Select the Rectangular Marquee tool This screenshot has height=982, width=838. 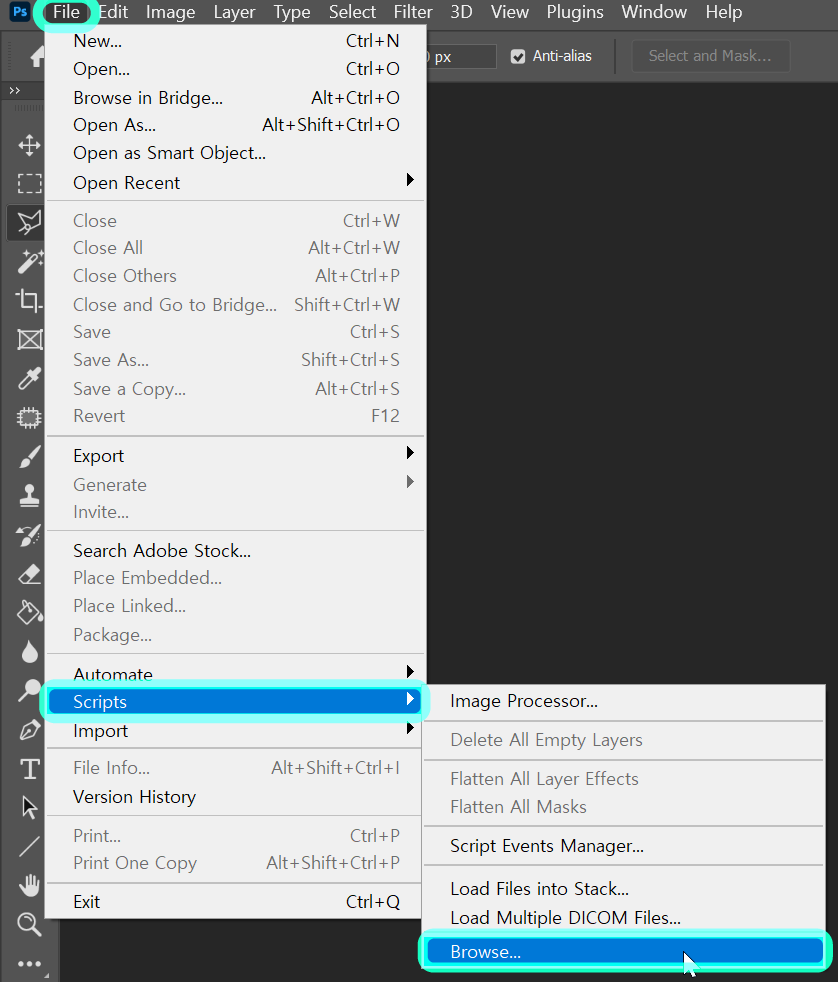[29, 183]
